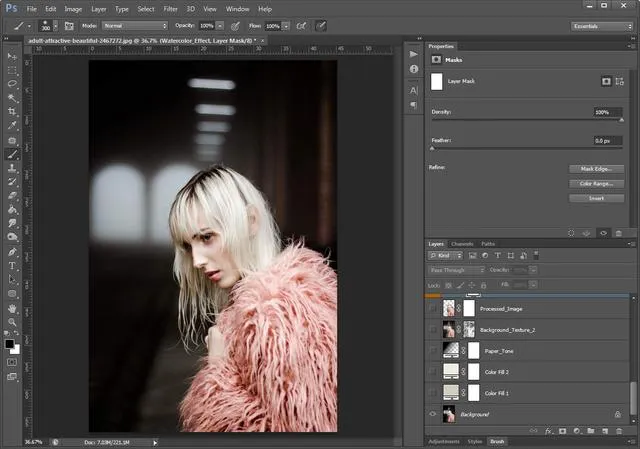Hide the Background layer eye icon
The width and height of the screenshot is (640, 449).
click(433, 414)
